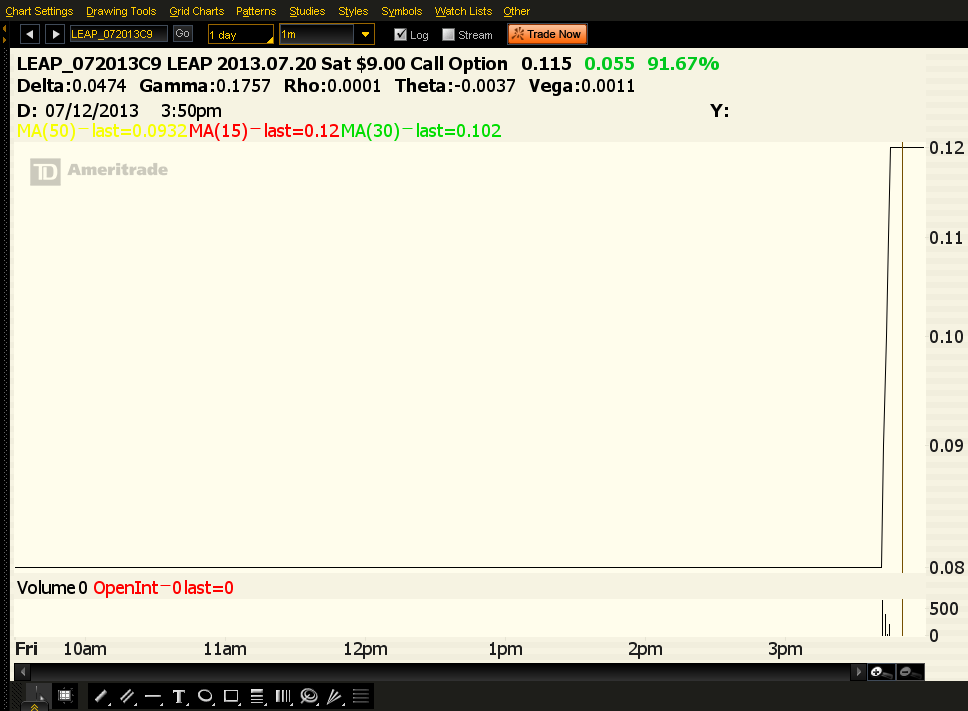Image resolution: width=968 pixels, height=711 pixels.
Task: Toggle the grid view icon in bottom toolbar
Action: tap(65, 695)
